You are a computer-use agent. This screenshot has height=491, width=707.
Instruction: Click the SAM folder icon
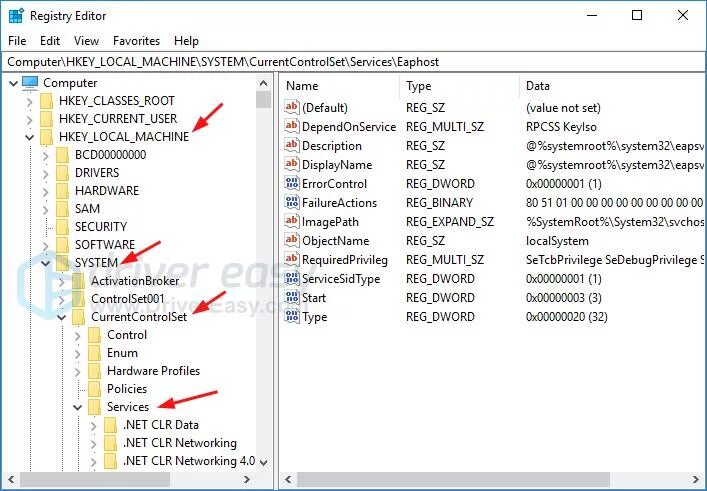(62, 209)
